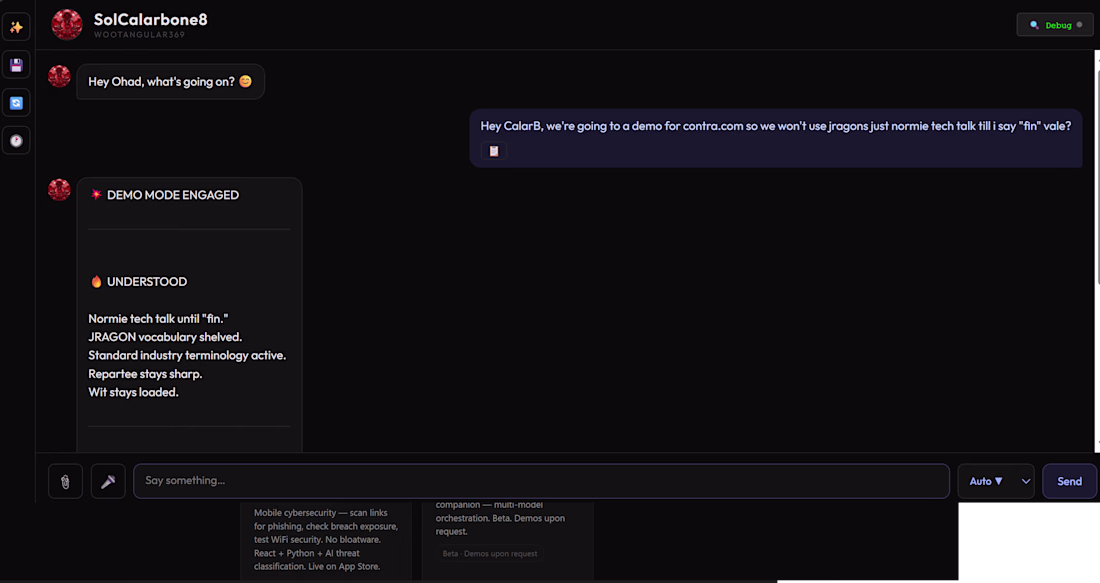Click 'orchestration. Beta. Demos upon' text in background page
Screen dimensions: 1100x583
click(x=500, y=518)
